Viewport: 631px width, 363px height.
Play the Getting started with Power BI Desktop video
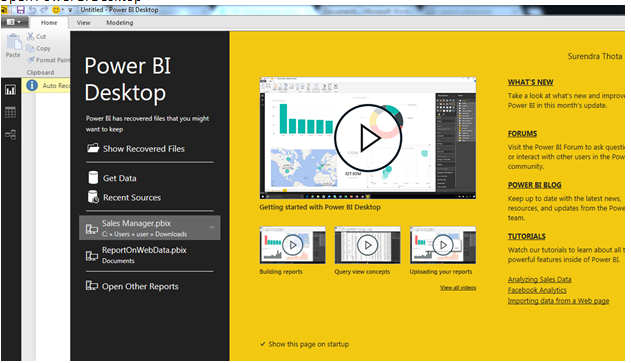coord(368,138)
